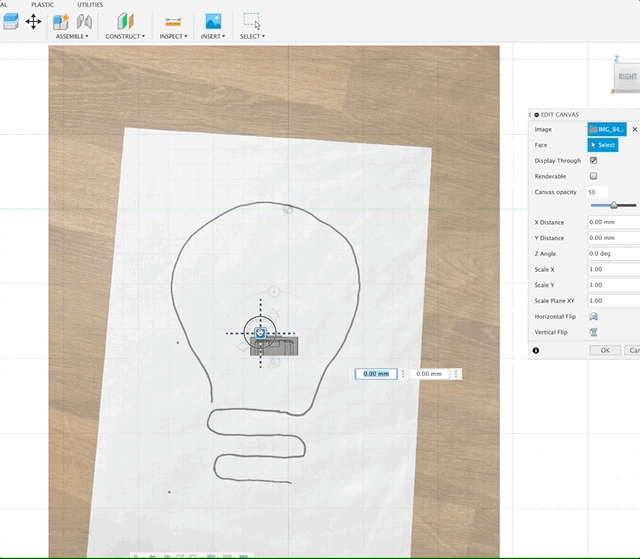Click the Z Angle input field

pyautogui.click(x=613, y=253)
